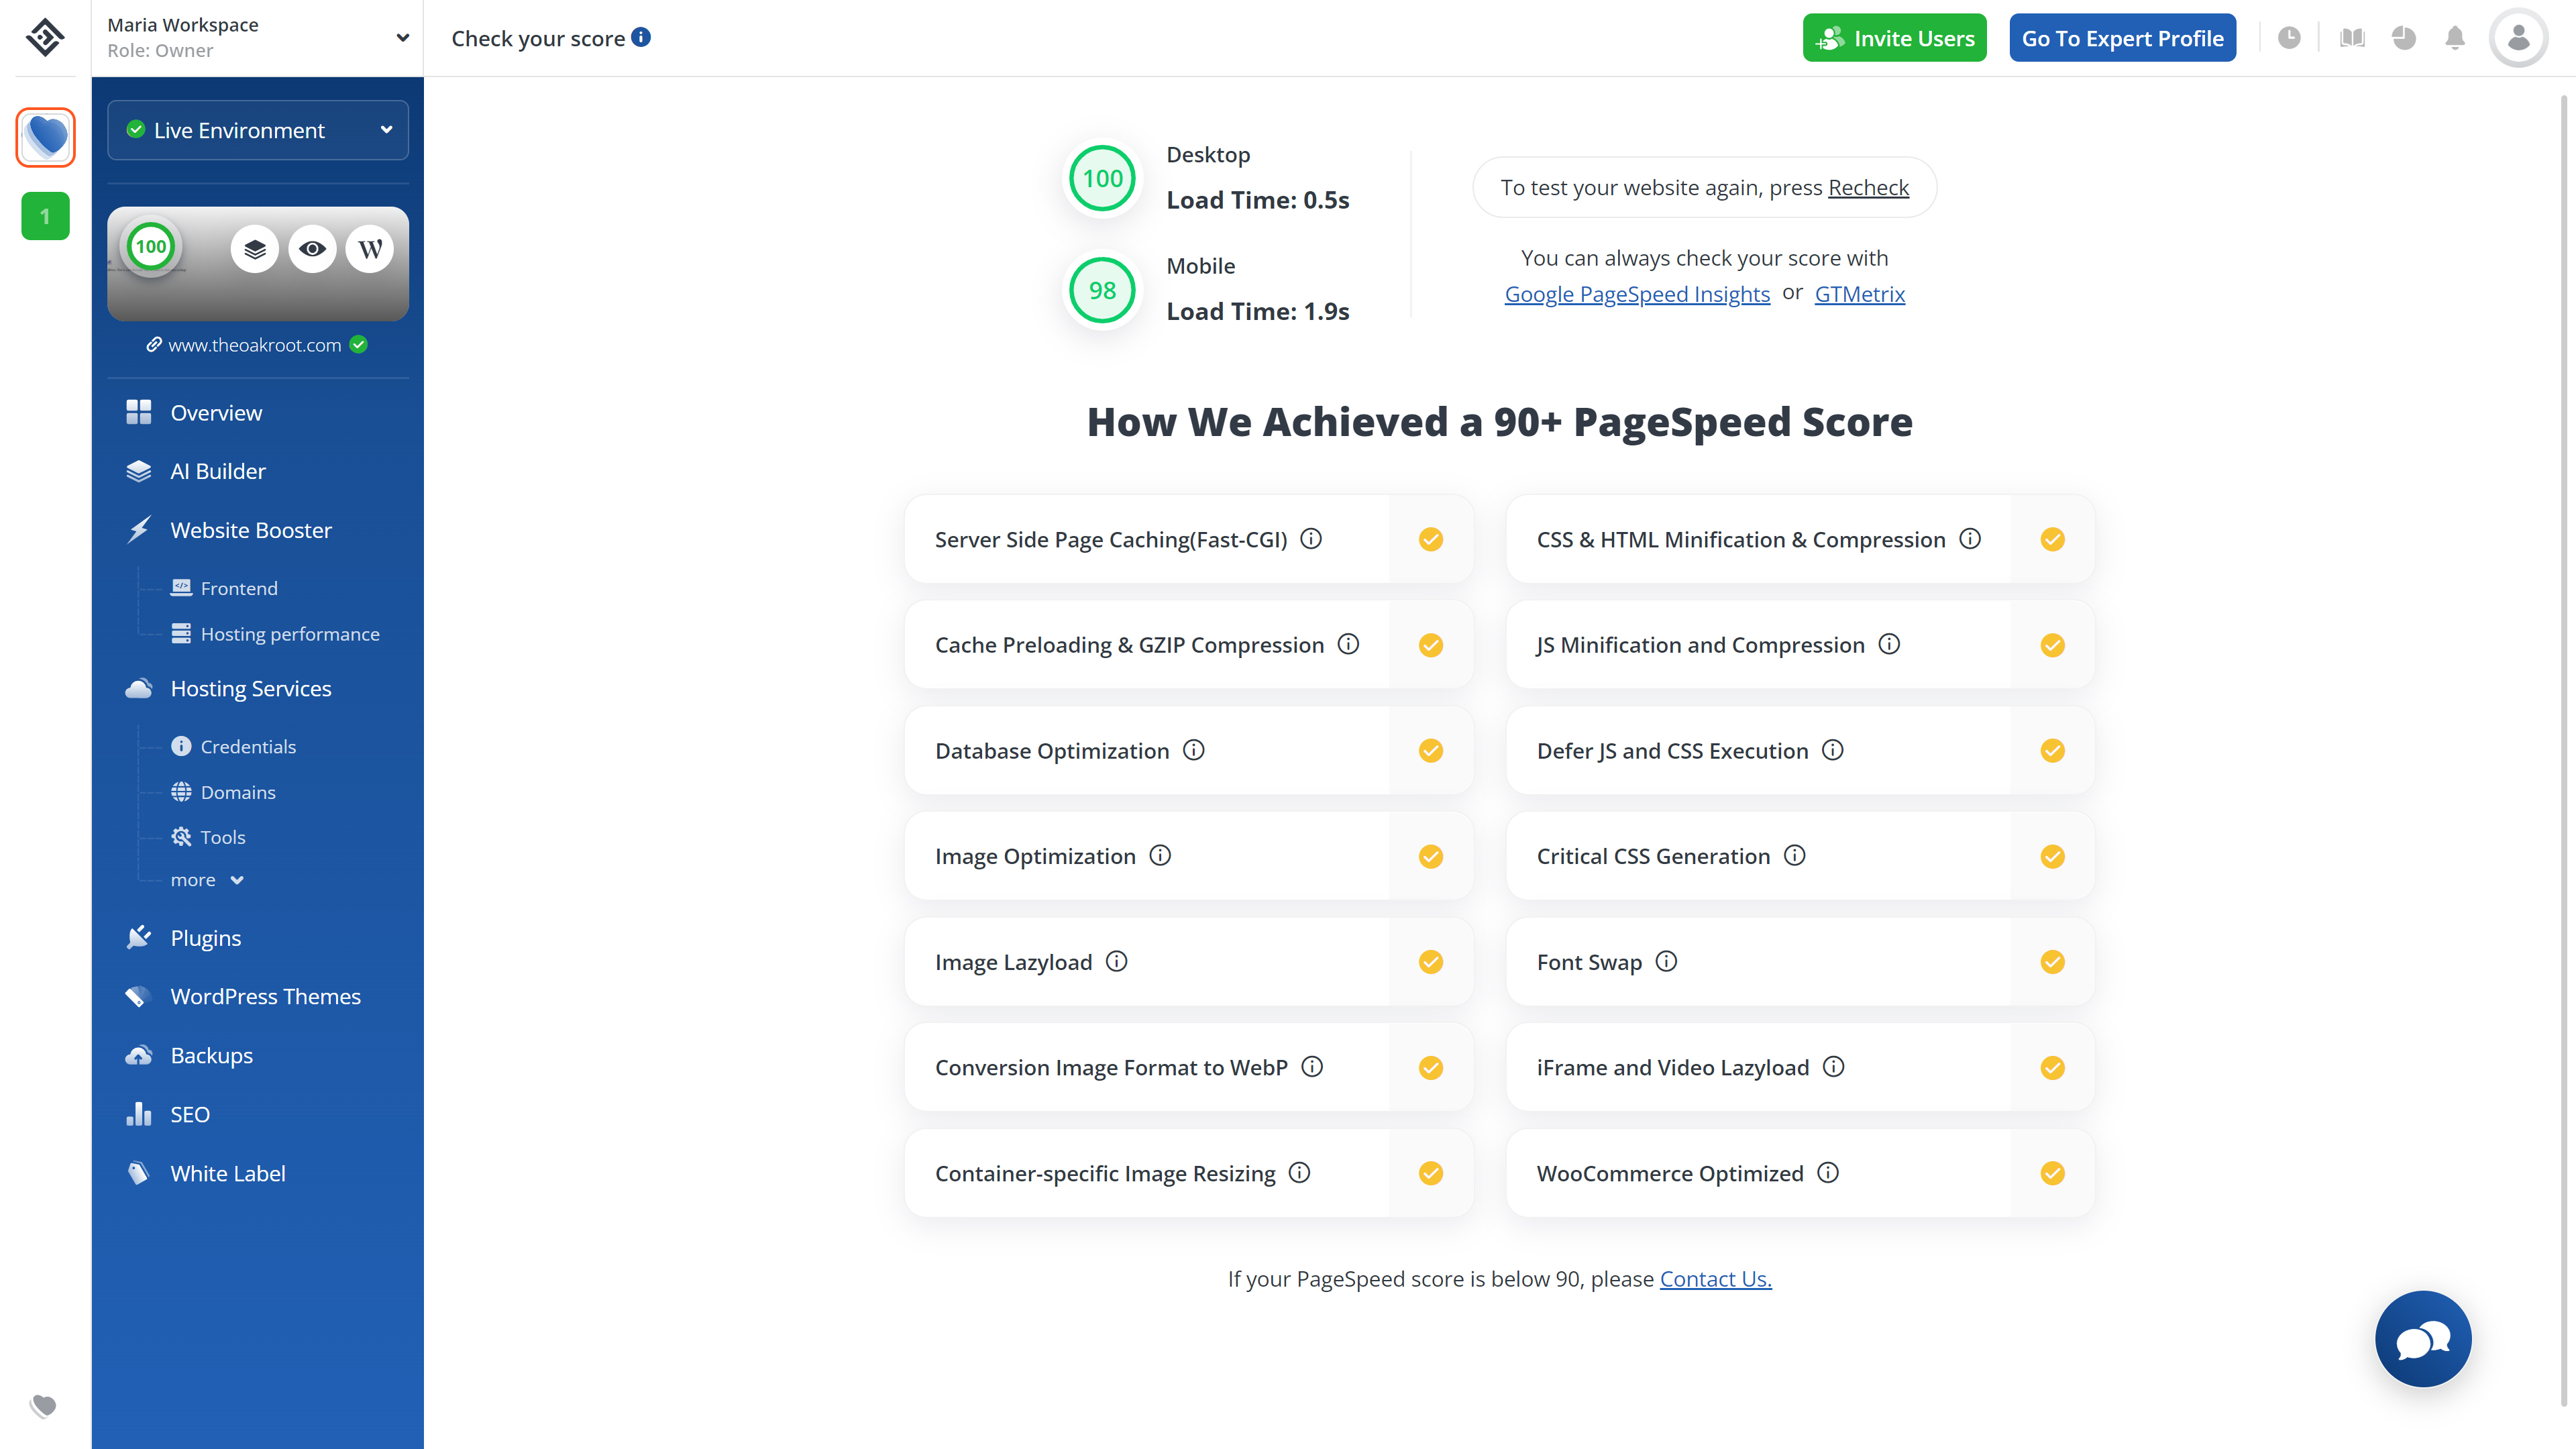Go to the Backups menu item

(211, 1055)
